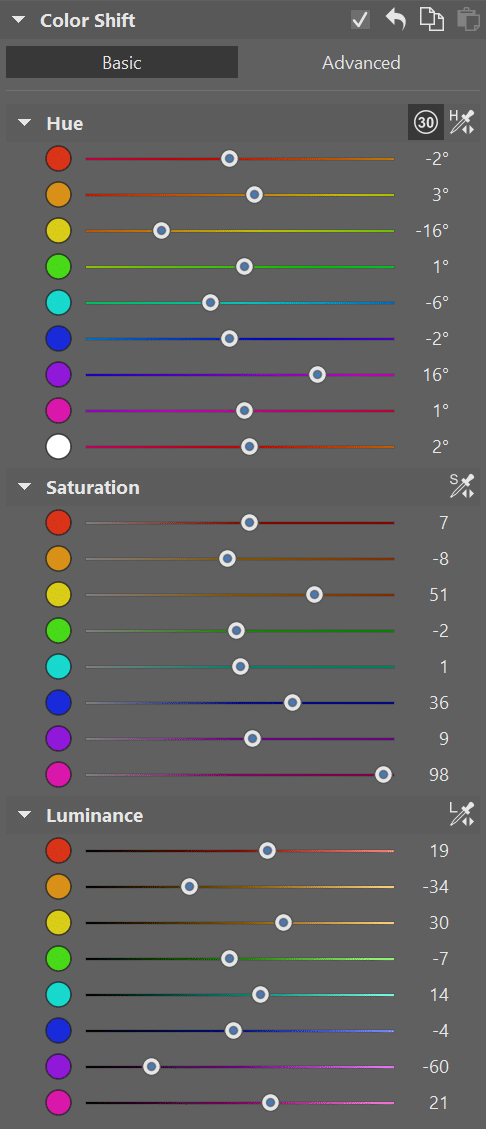Click the paste settings clipboard icon

pyautogui.click(x=467, y=19)
